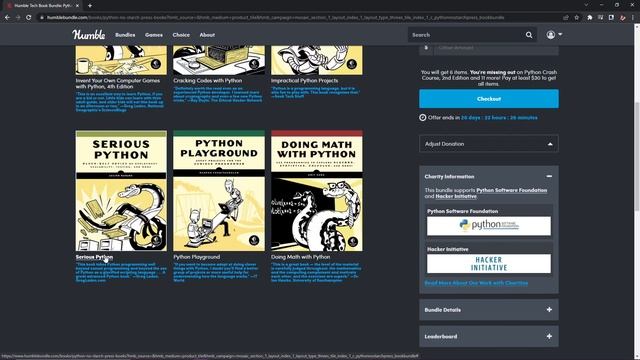Open the Python Playground book cover
640x360 pixels.
point(219,191)
